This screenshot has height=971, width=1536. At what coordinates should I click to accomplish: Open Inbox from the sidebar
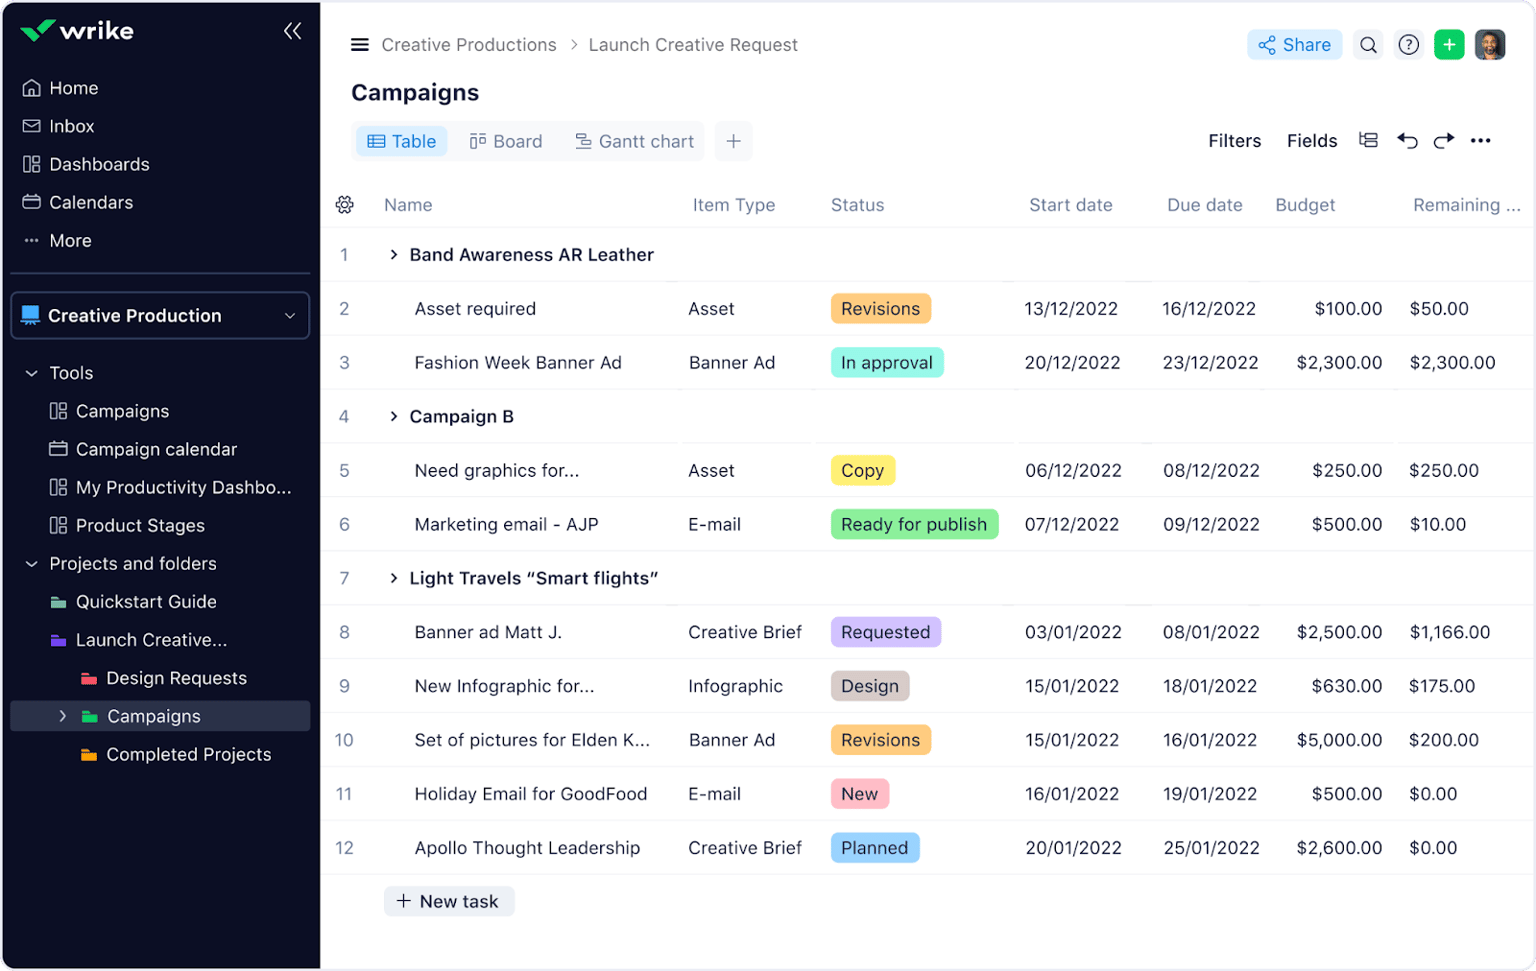point(70,125)
